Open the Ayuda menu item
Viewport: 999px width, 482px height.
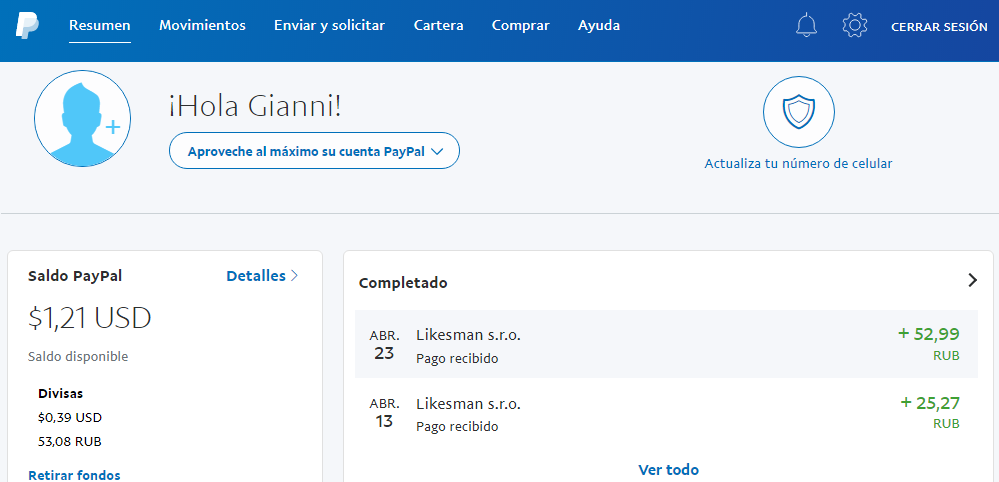point(599,25)
